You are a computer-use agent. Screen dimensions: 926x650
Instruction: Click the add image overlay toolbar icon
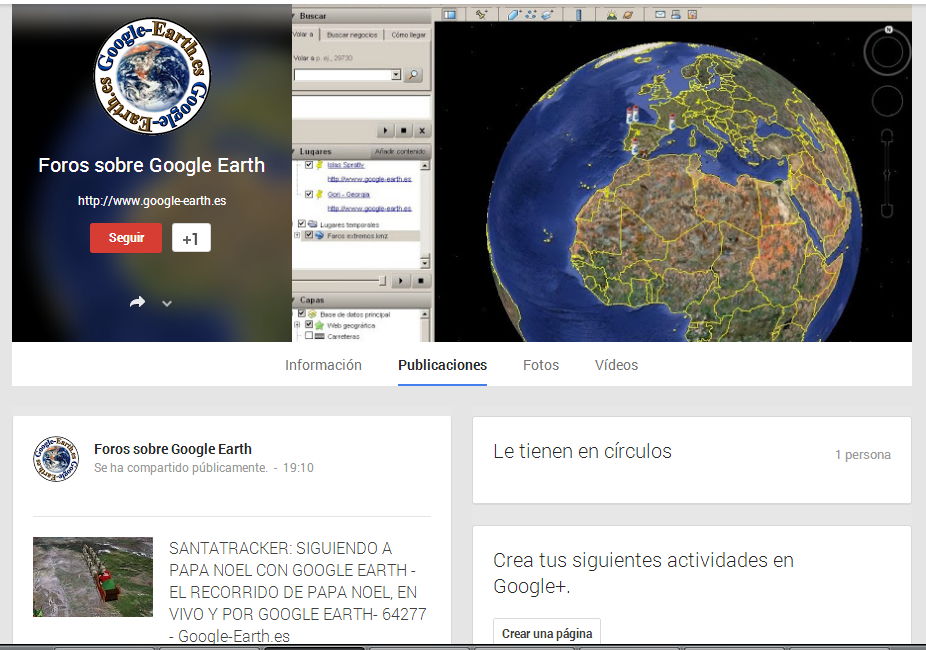pos(547,15)
